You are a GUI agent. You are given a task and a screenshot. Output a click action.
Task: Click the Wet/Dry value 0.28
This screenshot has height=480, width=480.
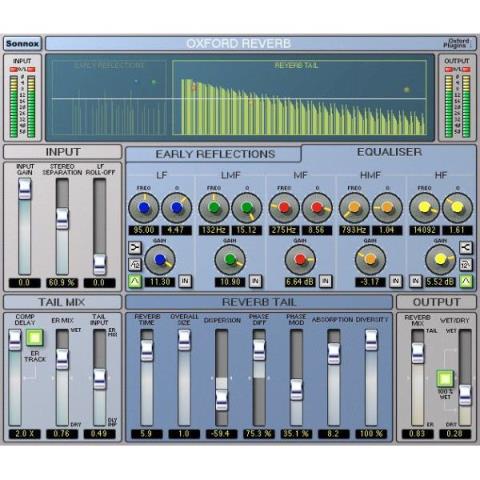455,434
